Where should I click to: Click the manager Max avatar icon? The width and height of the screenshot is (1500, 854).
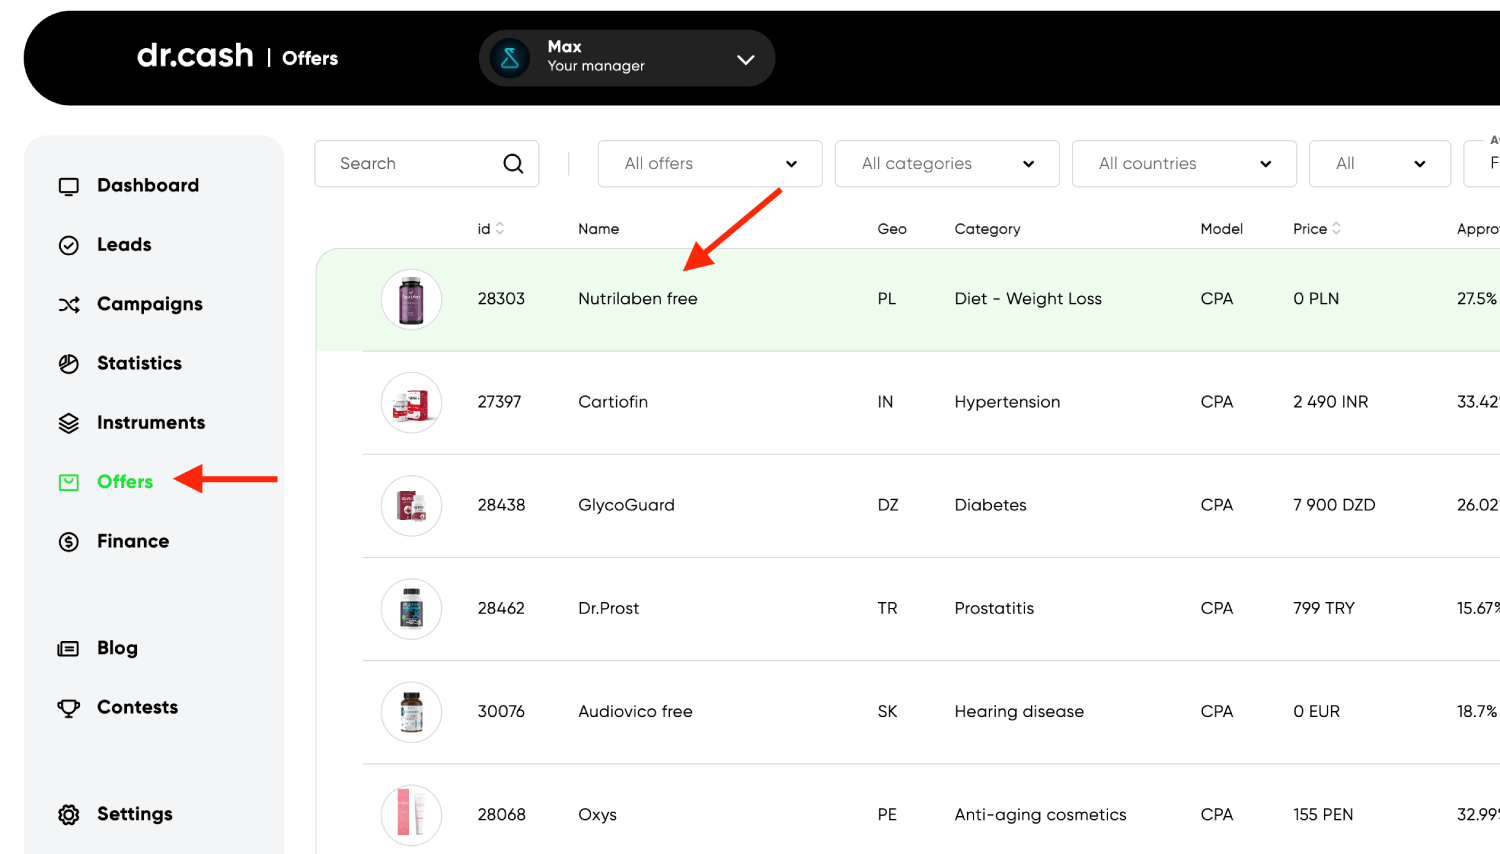click(x=510, y=58)
